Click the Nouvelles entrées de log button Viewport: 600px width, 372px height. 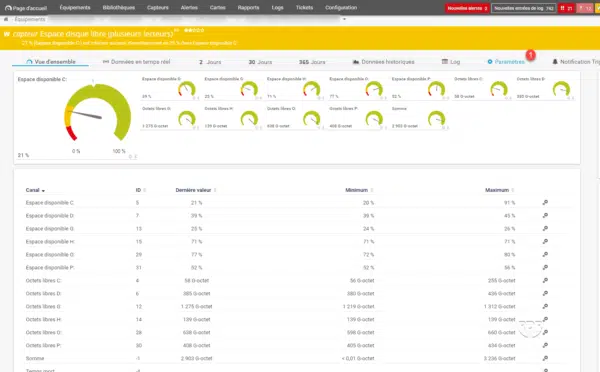[x=523, y=8]
